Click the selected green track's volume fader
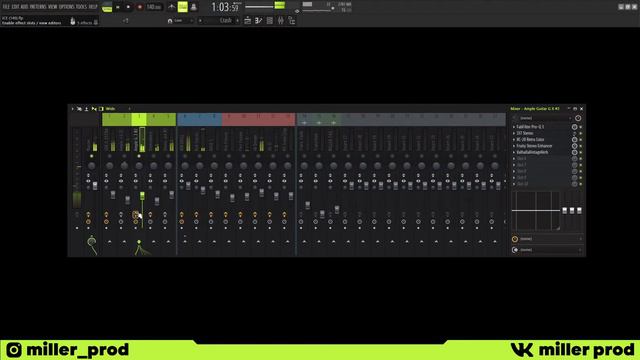The width and height of the screenshot is (640, 360). [x=142, y=196]
